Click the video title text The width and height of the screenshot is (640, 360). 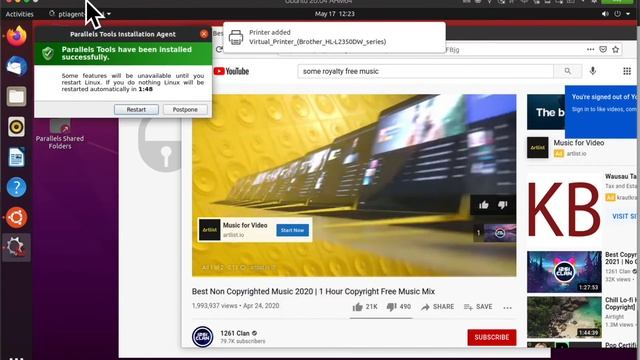313,291
